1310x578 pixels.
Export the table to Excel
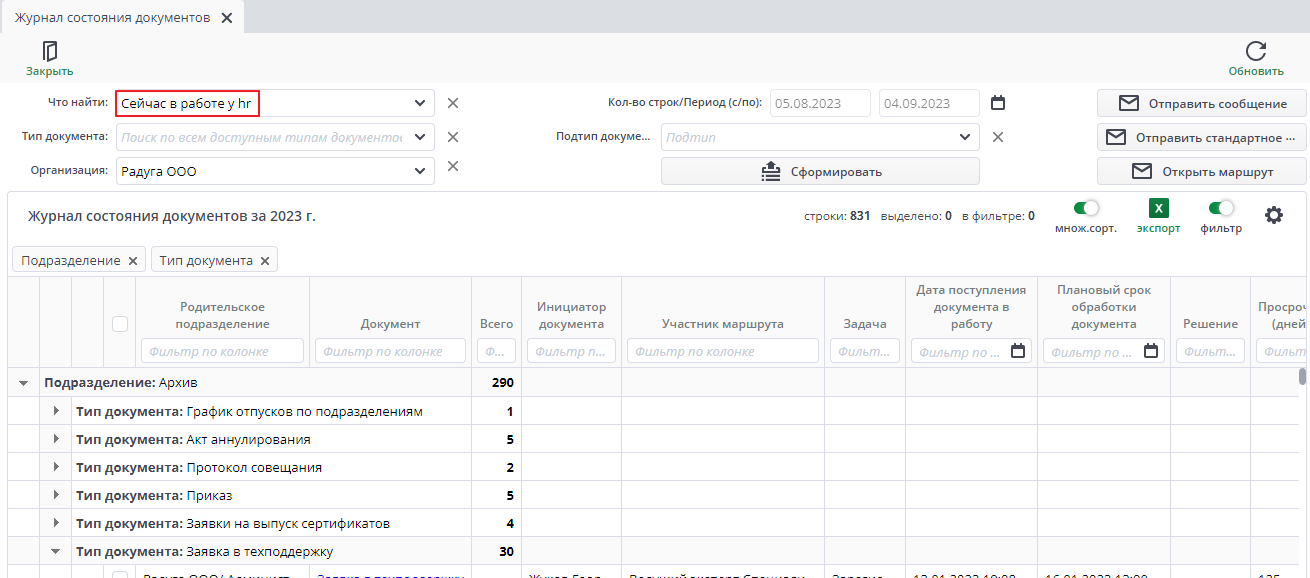click(1158, 209)
